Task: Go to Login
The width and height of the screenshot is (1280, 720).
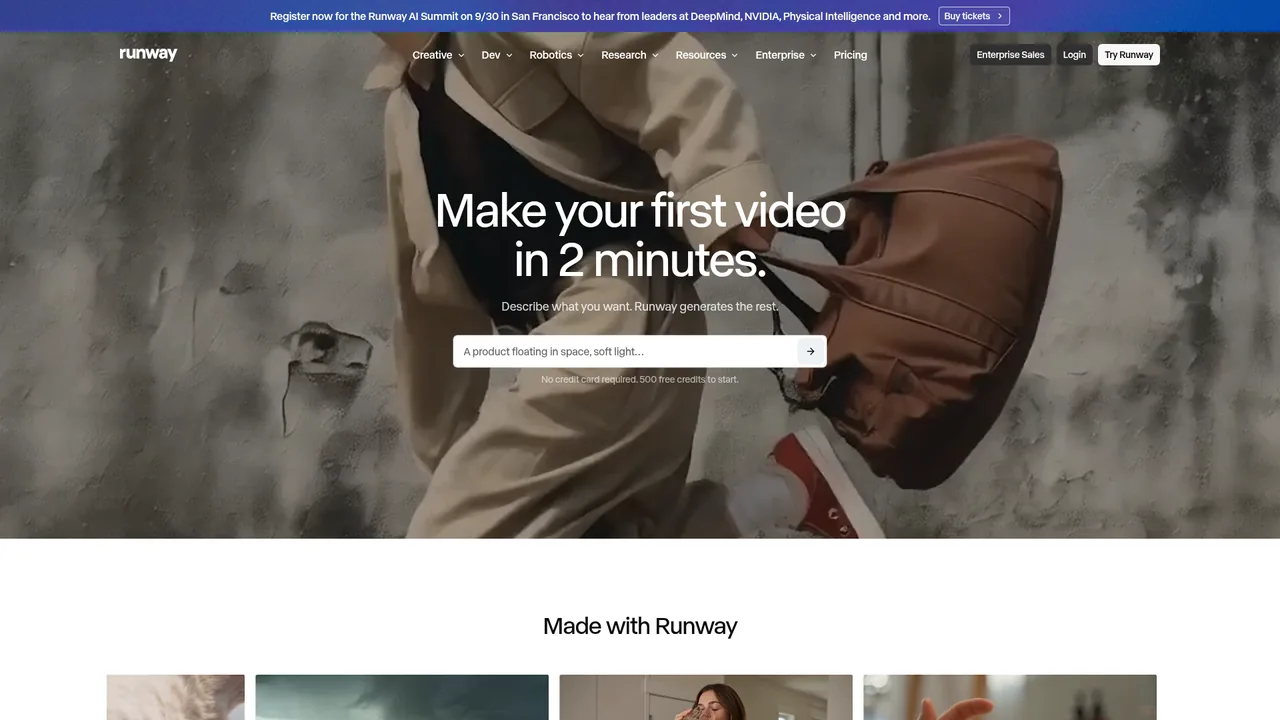Action: click(1074, 55)
